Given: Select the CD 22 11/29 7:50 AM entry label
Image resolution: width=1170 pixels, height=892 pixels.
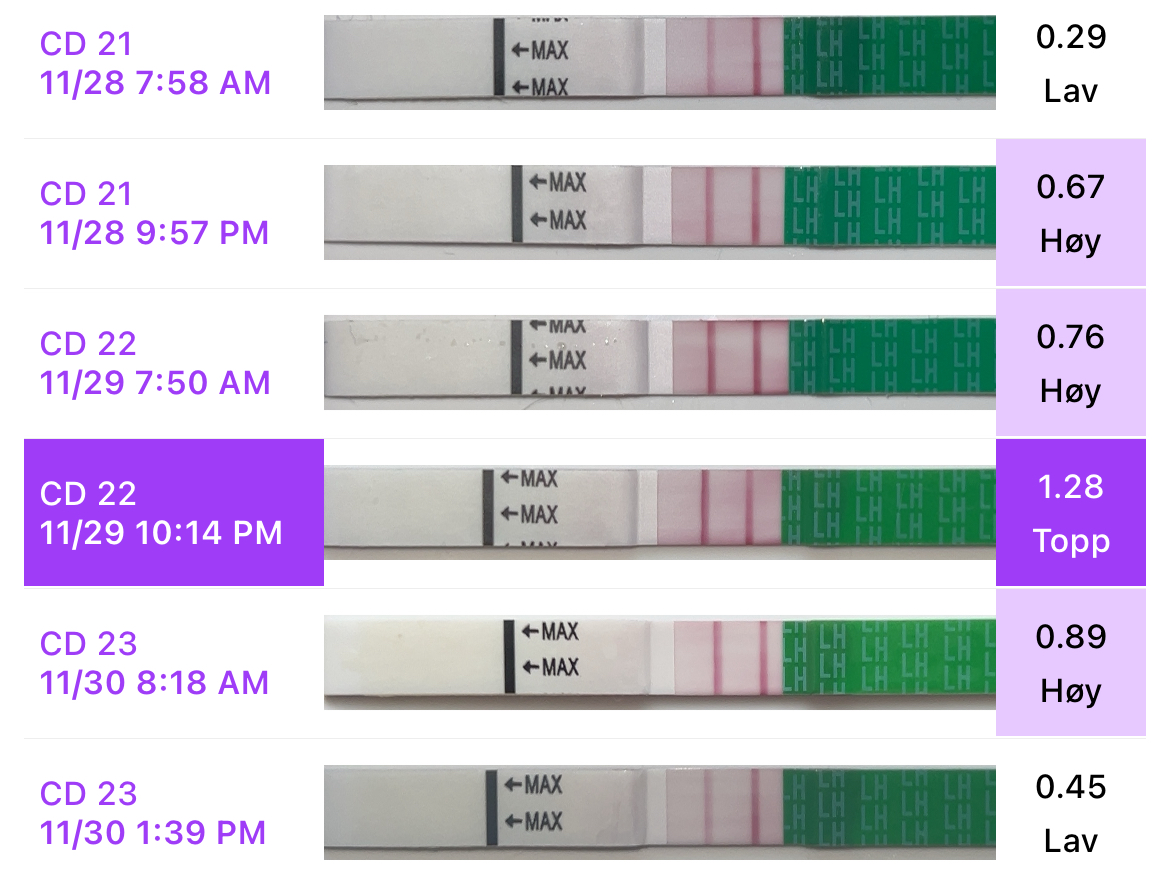Looking at the screenshot, I should click(155, 363).
